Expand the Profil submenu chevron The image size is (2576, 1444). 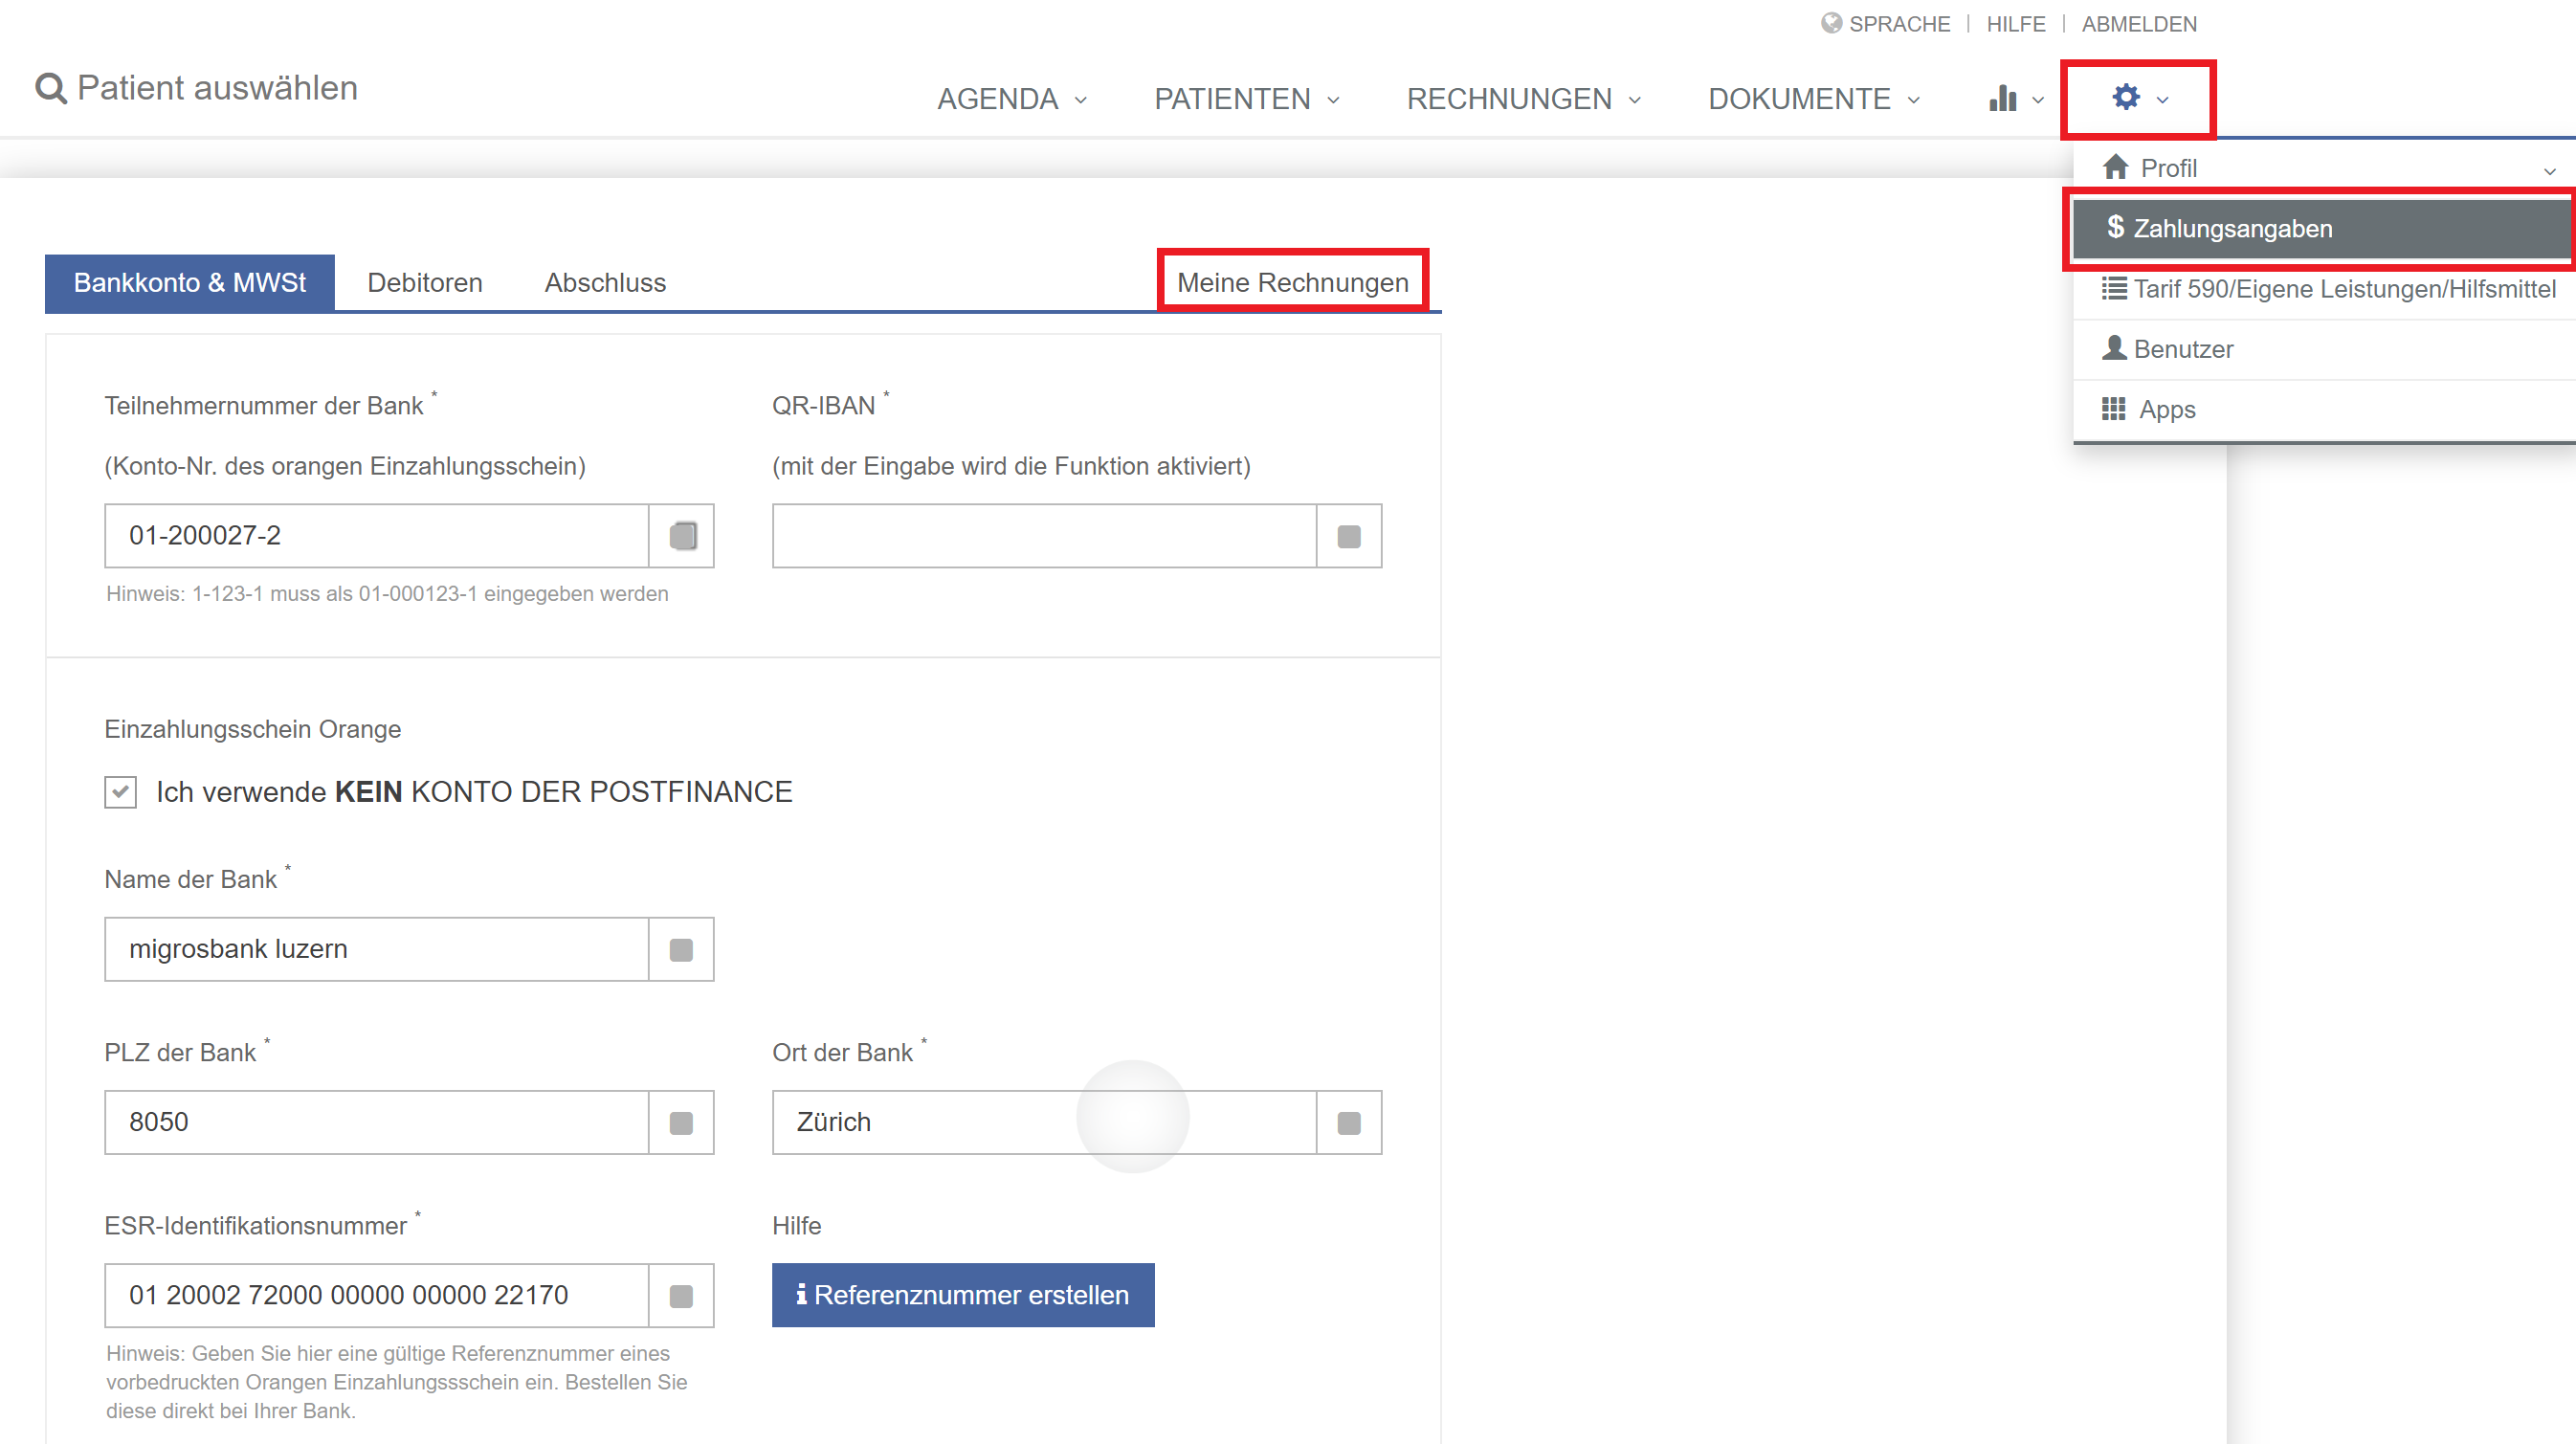pos(2549,171)
